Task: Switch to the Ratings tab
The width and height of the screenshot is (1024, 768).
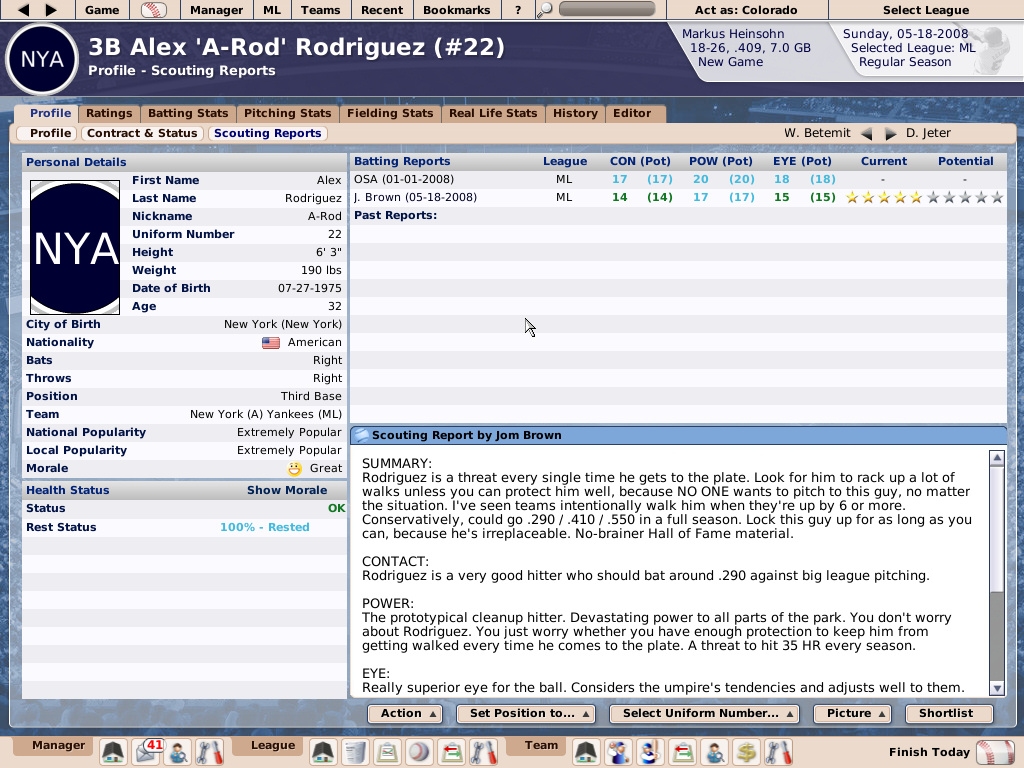Action: pyautogui.click(x=109, y=113)
